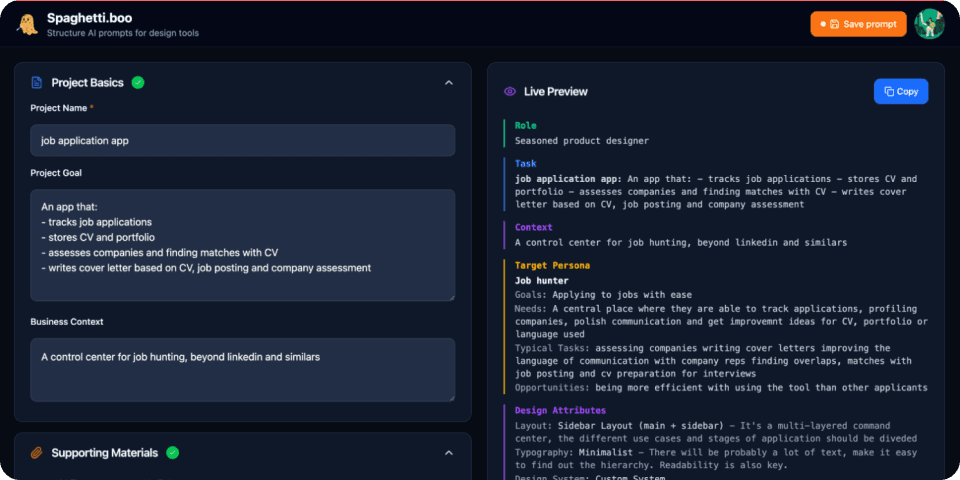Save the prompt

pos(858,24)
